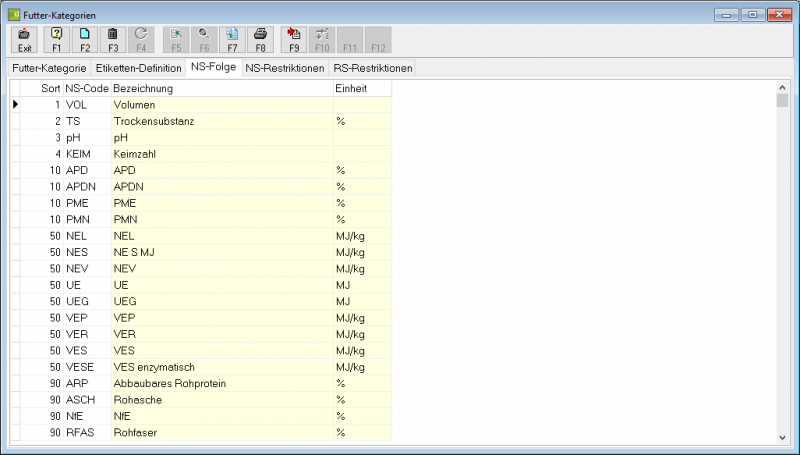Click the TS code cell
Viewport: 800px width, 455px height.
point(87,121)
